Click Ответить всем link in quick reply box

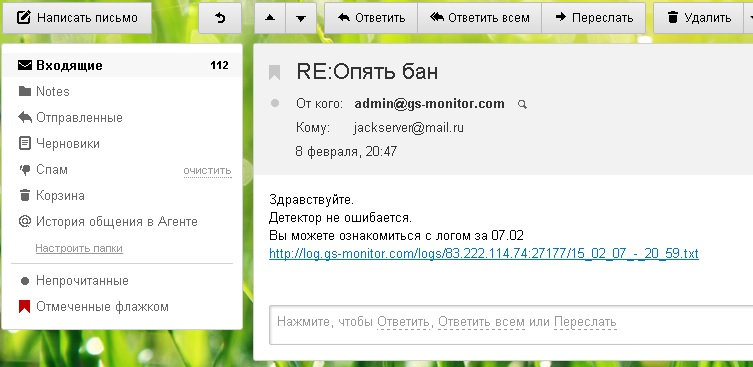pyautogui.click(x=481, y=321)
